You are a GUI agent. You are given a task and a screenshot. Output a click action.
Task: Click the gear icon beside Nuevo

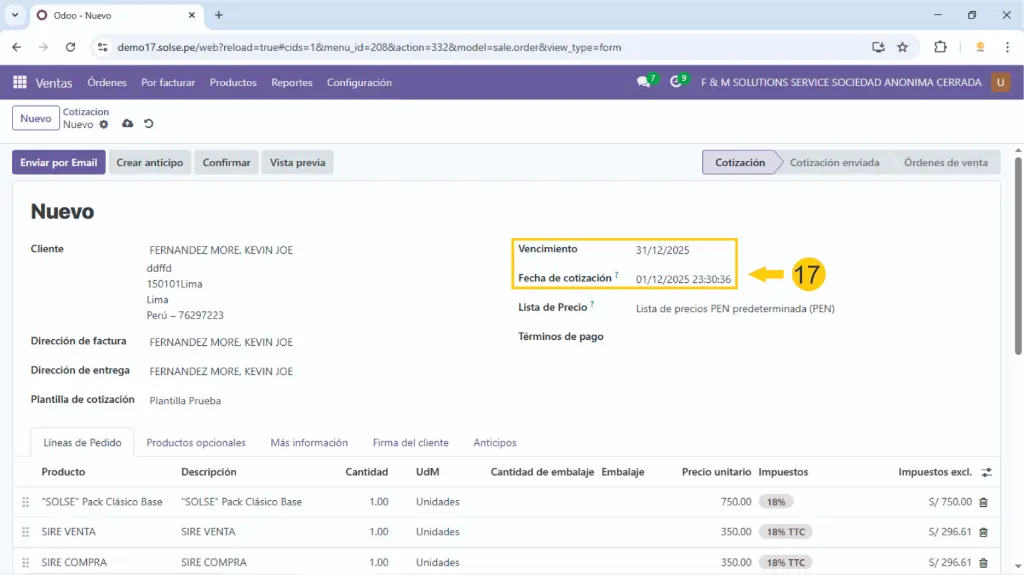(x=103, y=125)
